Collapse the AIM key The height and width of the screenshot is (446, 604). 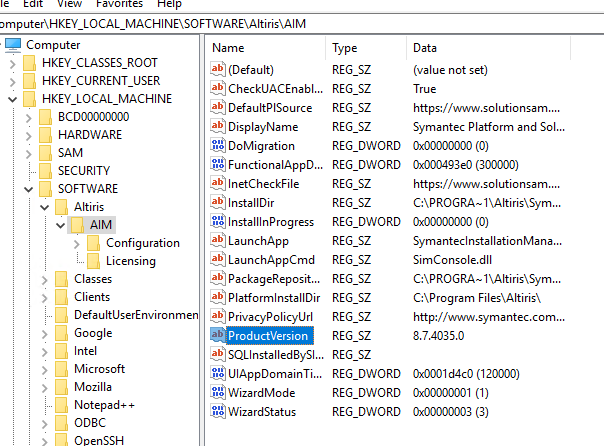click(61, 225)
